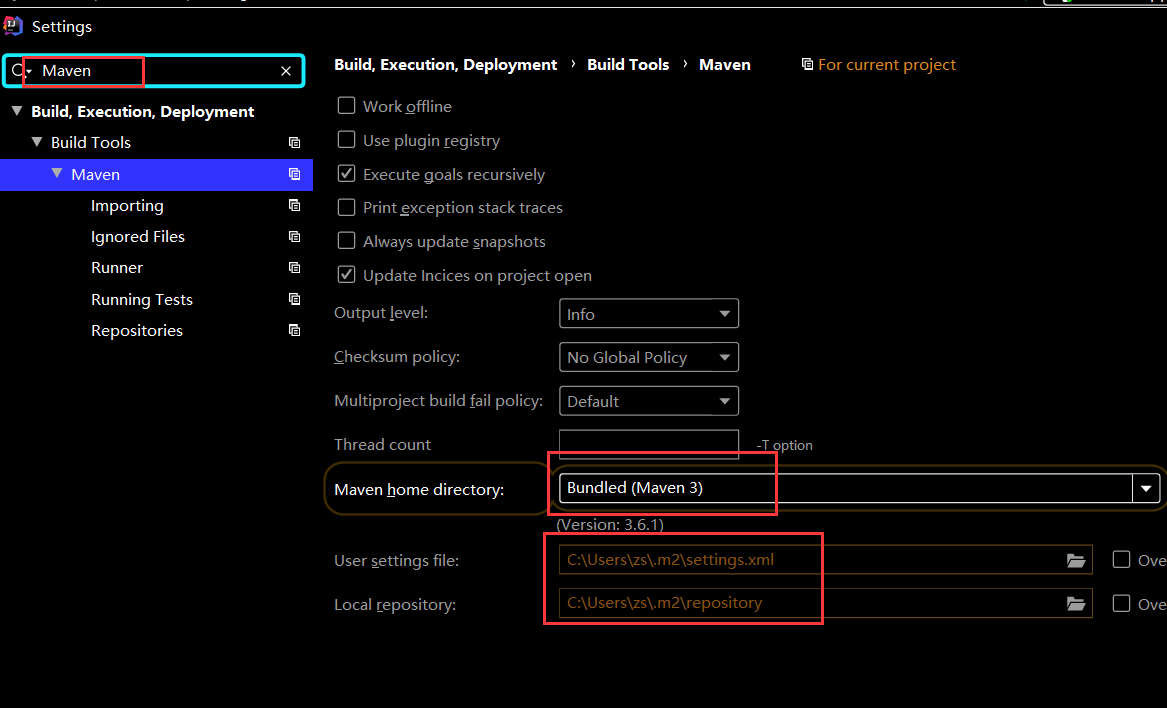1167x708 pixels.
Task: Click the For current project icon
Action: (x=807, y=65)
